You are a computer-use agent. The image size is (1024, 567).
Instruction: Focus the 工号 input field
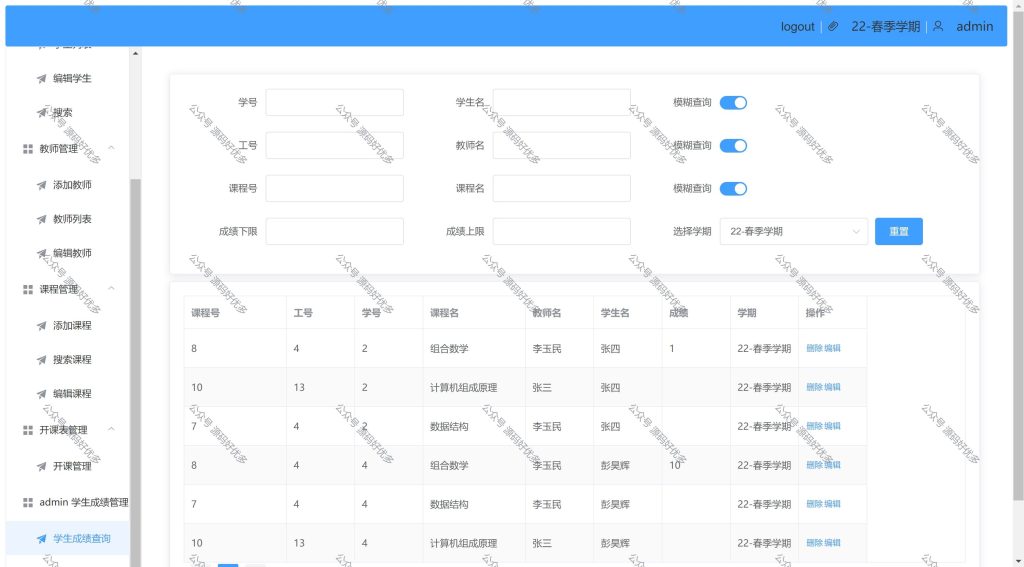click(x=334, y=146)
